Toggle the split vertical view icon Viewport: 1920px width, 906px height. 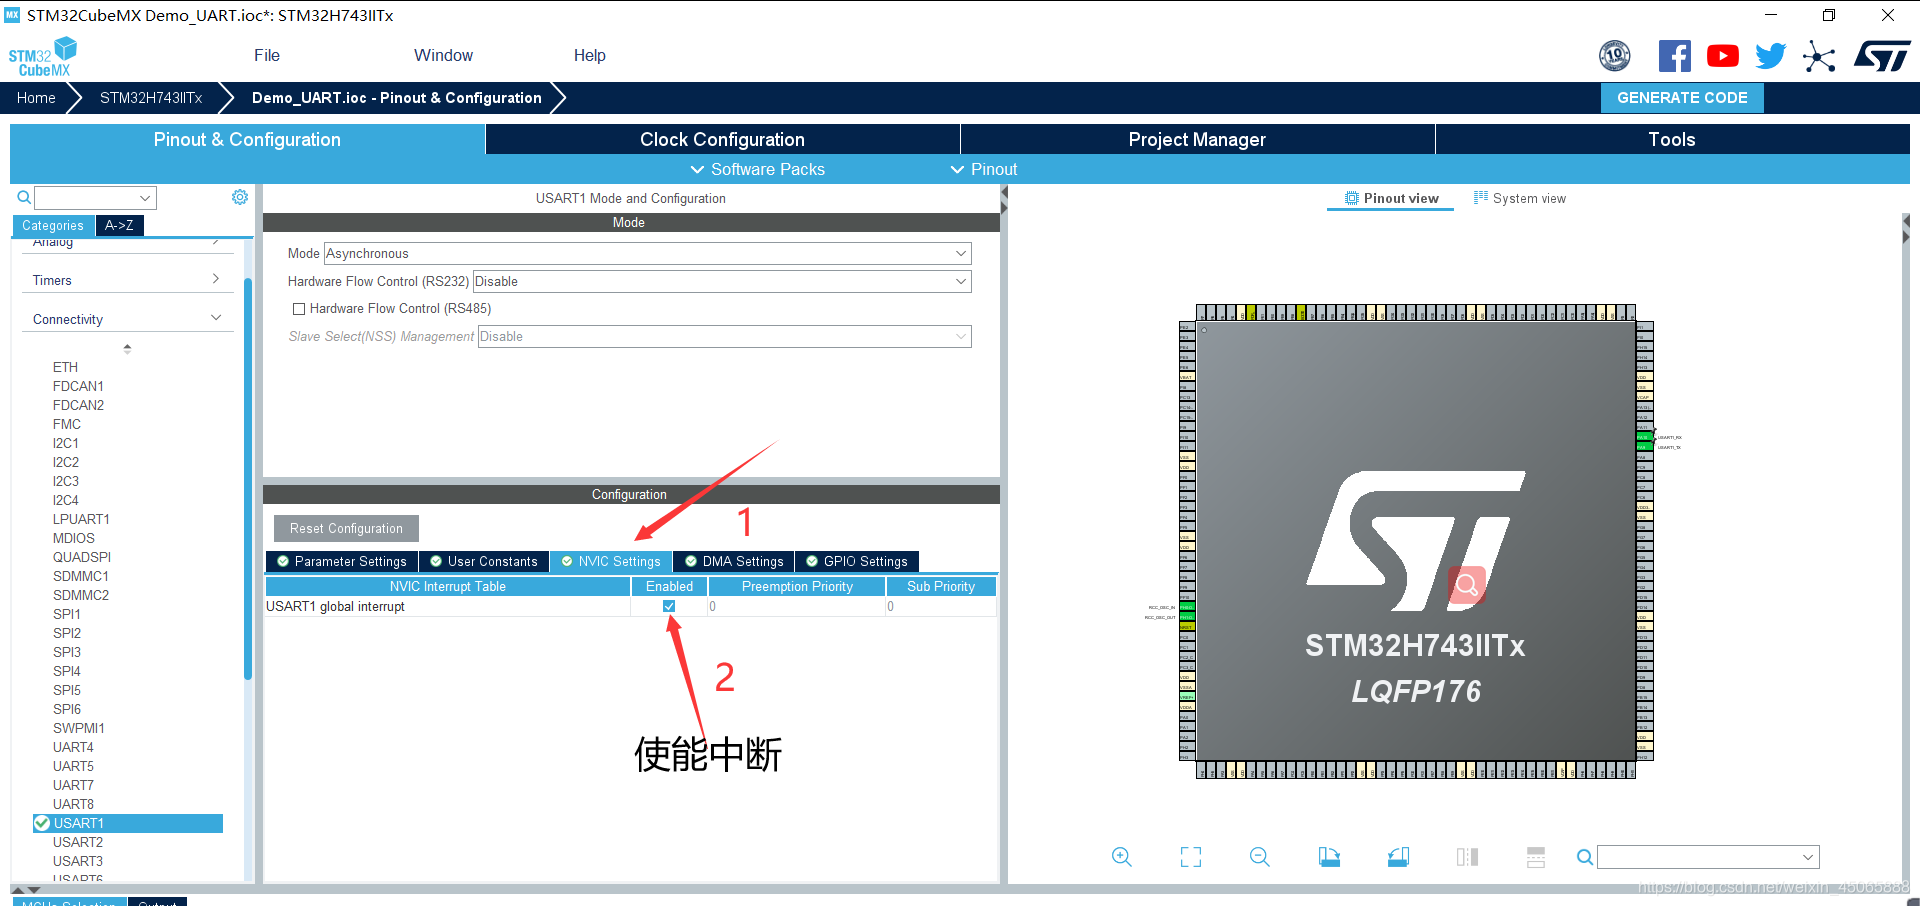(1467, 857)
